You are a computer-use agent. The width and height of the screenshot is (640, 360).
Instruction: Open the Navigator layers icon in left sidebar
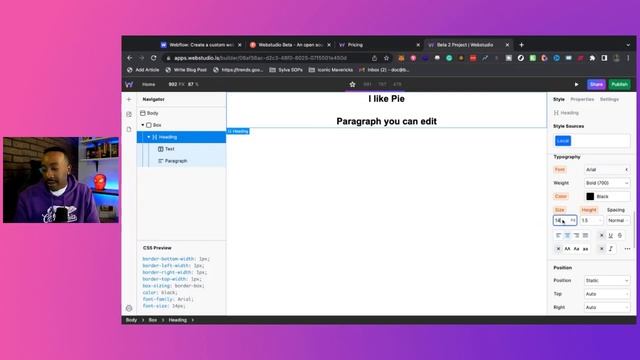(x=129, y=114)
